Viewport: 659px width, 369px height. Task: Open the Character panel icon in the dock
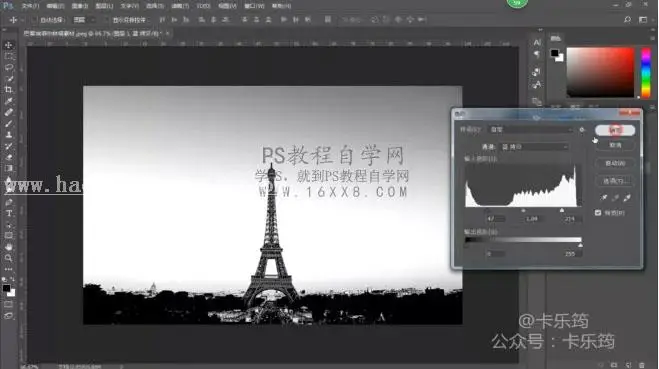coord(537,43)
